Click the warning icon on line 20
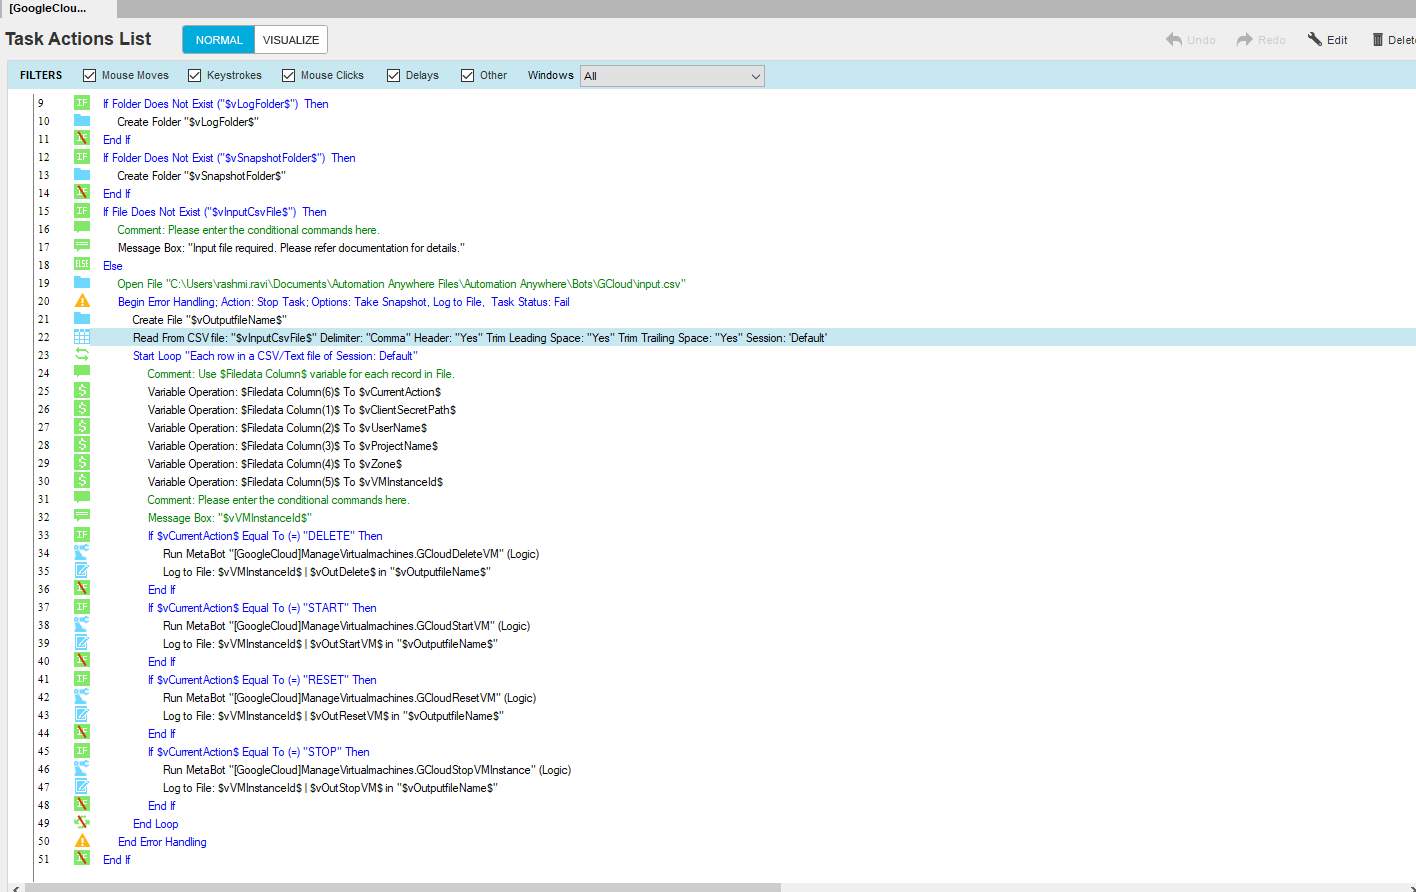Image resolution: width=1416 pixels, height=892 pixels. [x=82, y=302]
